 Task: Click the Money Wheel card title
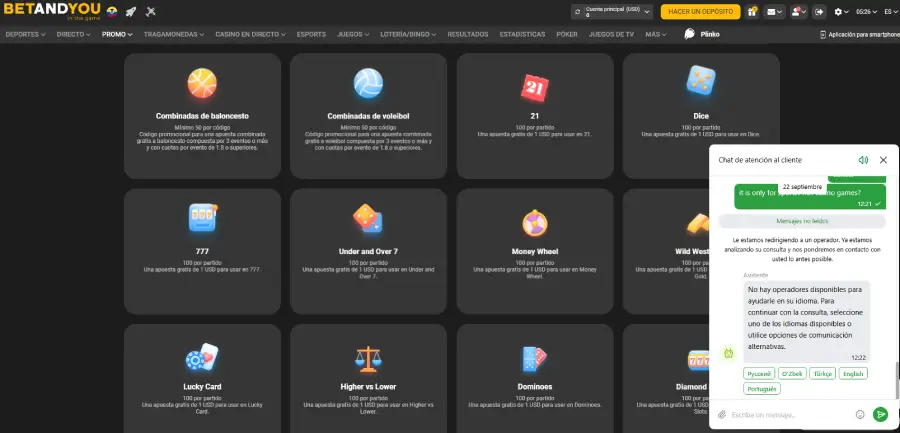(534, 252)
